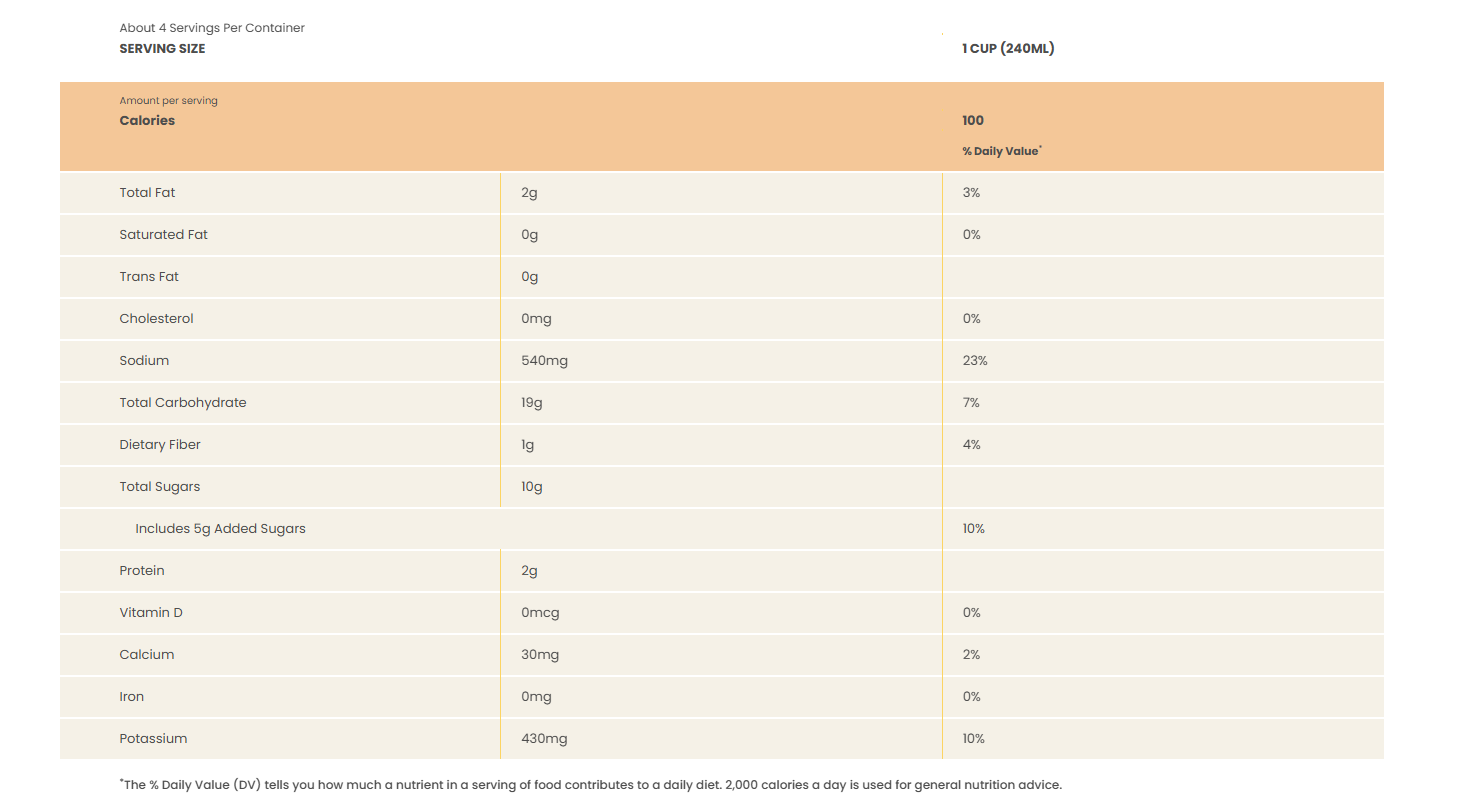Select the Potassium 430mg value

tap(544, 738)
